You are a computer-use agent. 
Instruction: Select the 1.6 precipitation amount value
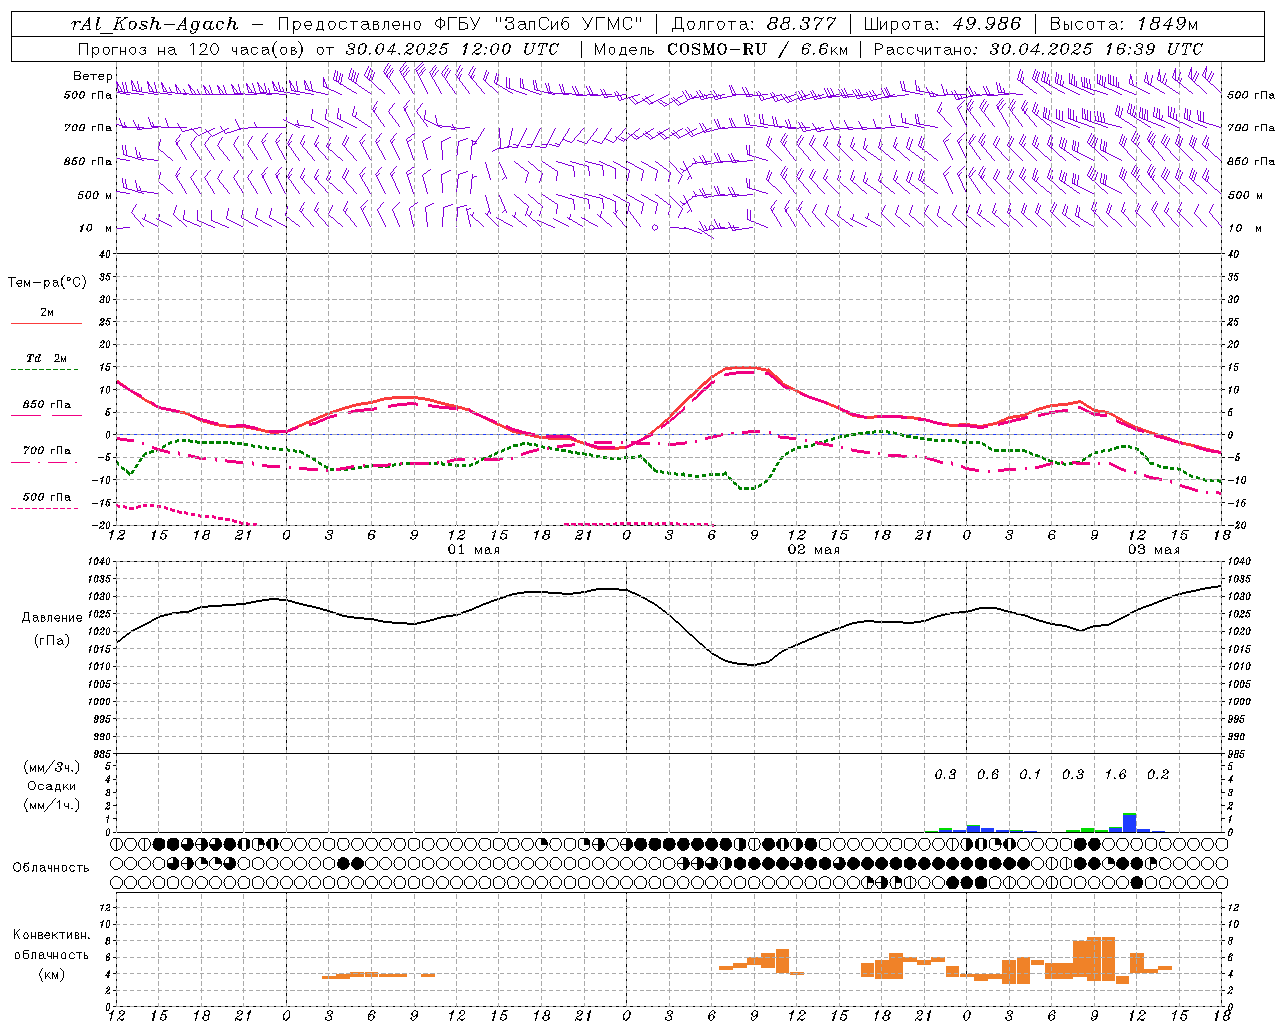(x=1115, y=774)
